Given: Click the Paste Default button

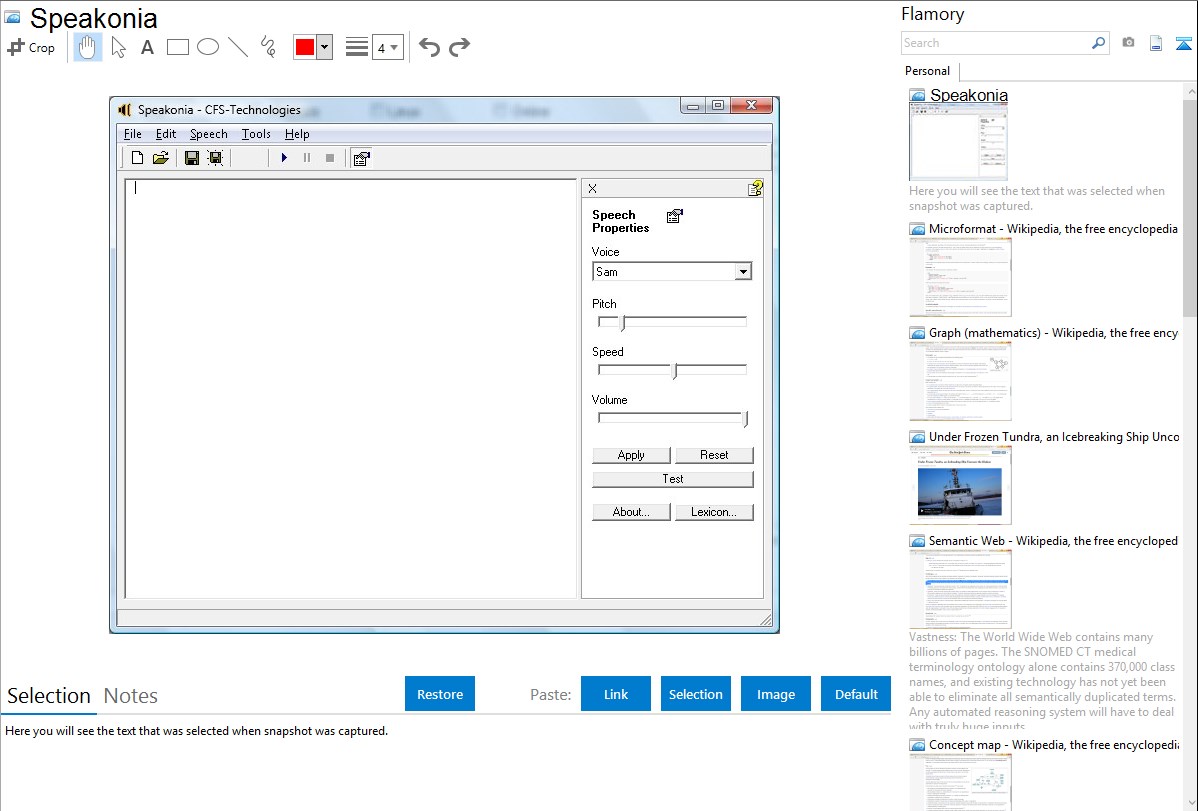Looking at the screenshot, I should 856,694.
